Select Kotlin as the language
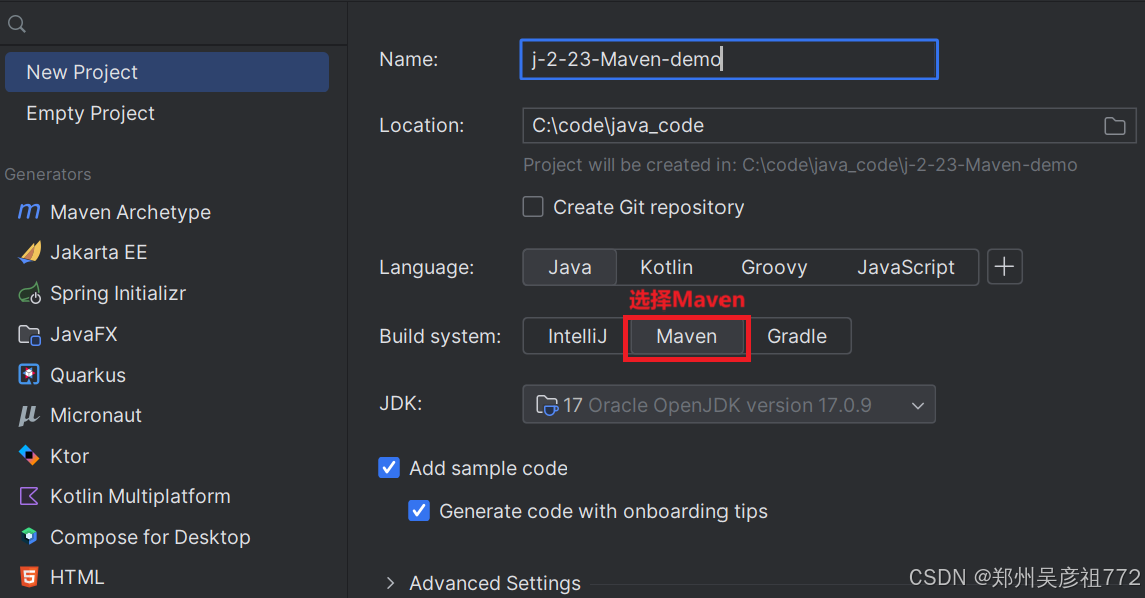 pyautogui.click(x=667, y=267)
